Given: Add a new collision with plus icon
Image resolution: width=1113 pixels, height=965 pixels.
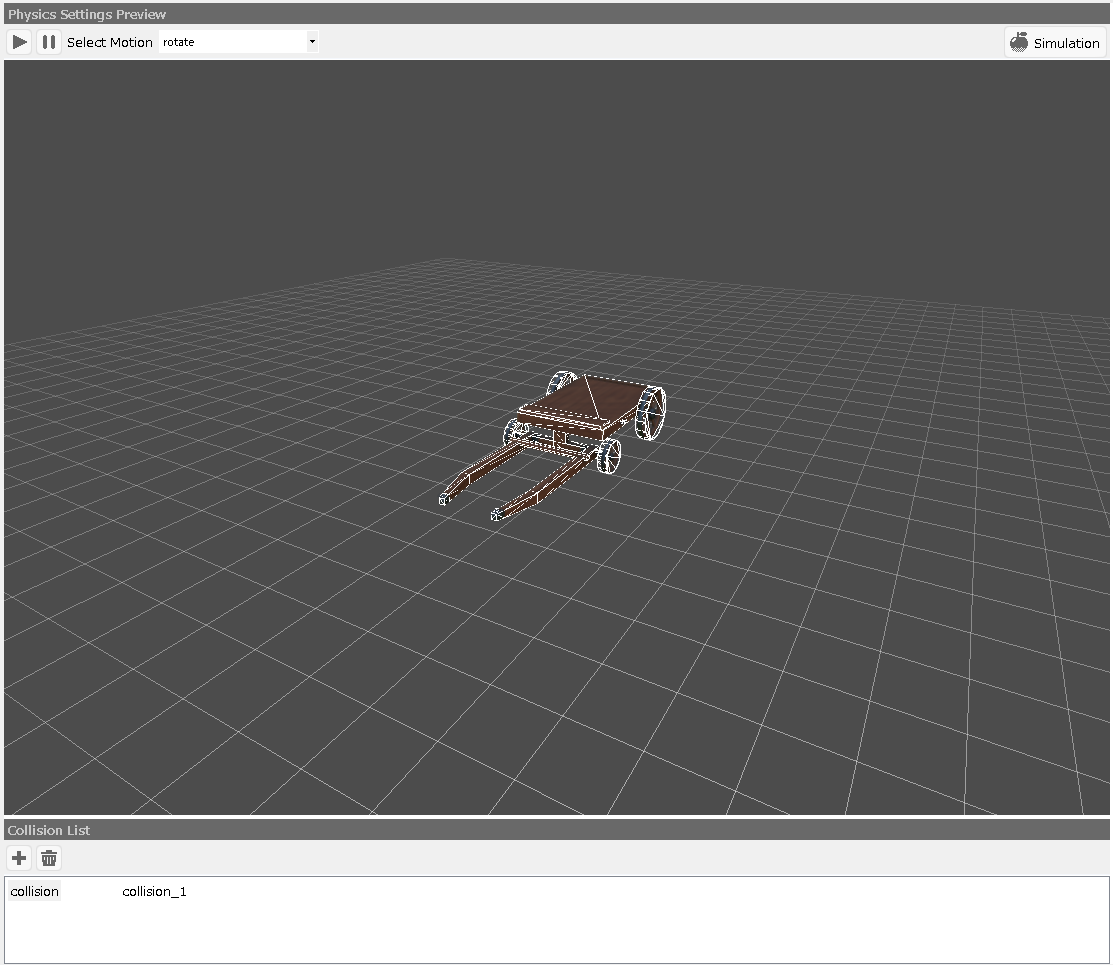Looking at the screenshot, I should tap(19, 858).
